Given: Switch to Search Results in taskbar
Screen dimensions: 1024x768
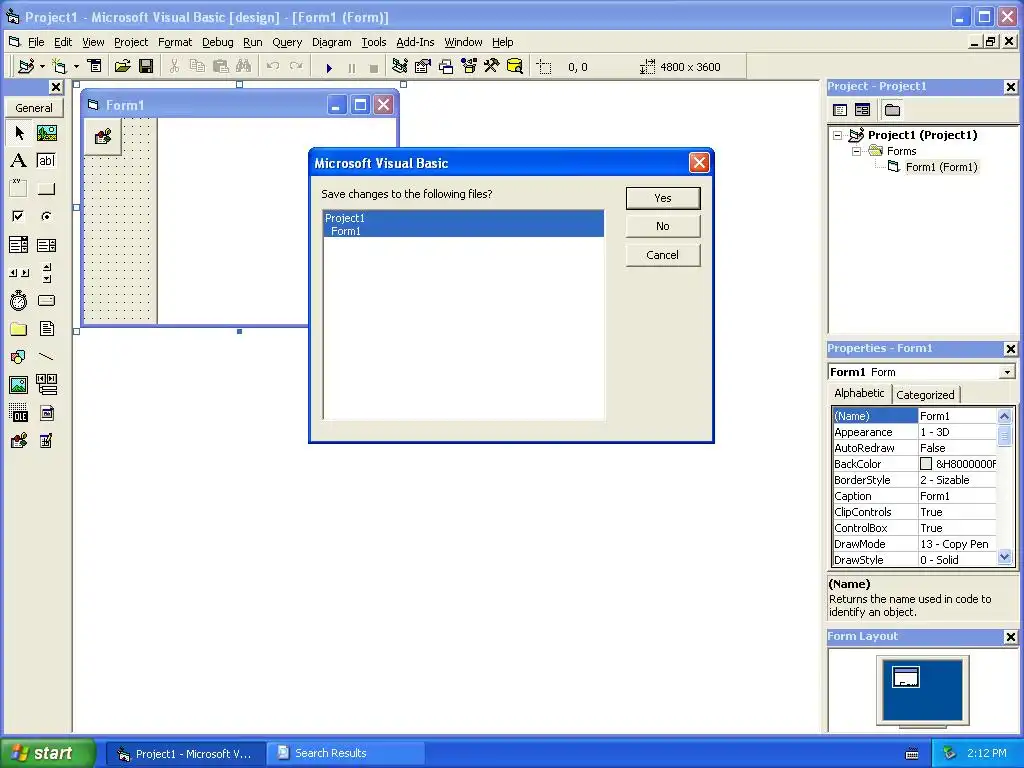Looking at the screenshot, I should [347, 753].
